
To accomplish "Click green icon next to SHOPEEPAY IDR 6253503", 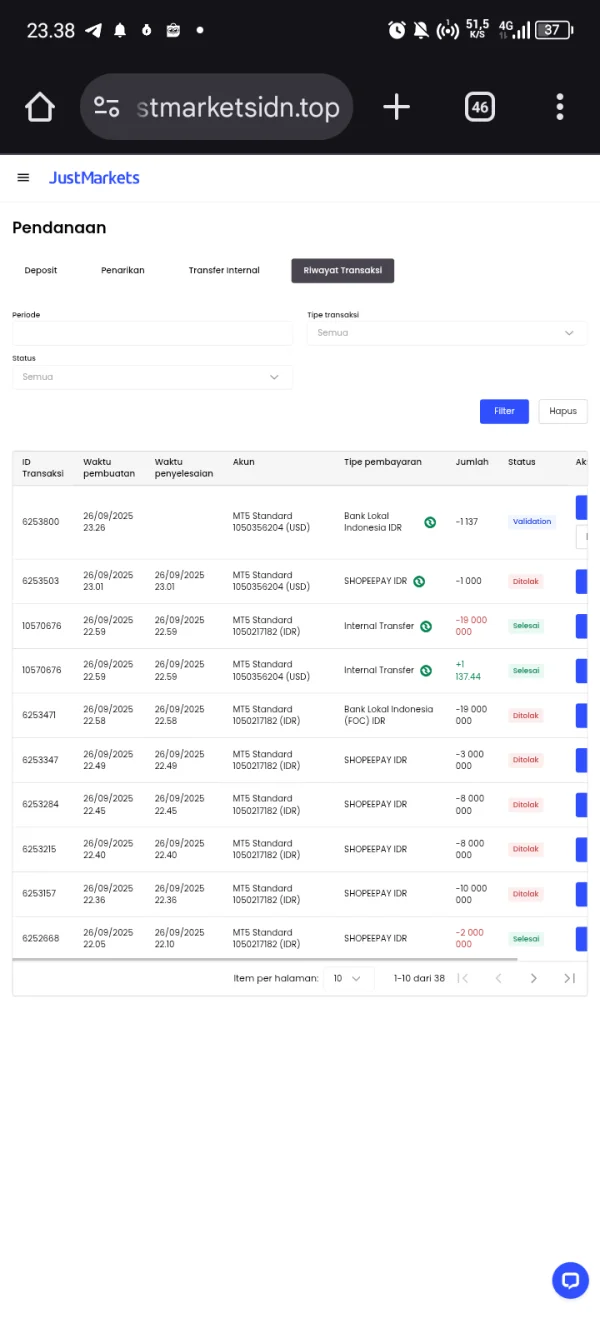I will click(x=420, y=581).
